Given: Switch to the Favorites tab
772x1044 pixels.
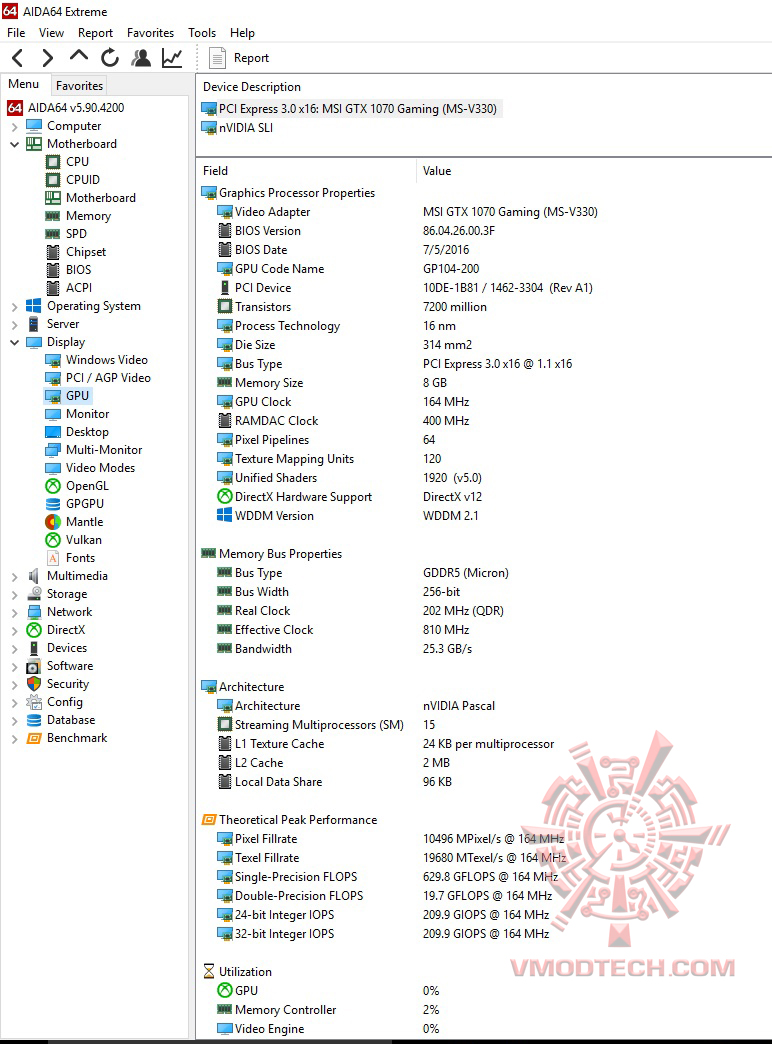Looking at the screenshot, I should [x=79, y=85].
